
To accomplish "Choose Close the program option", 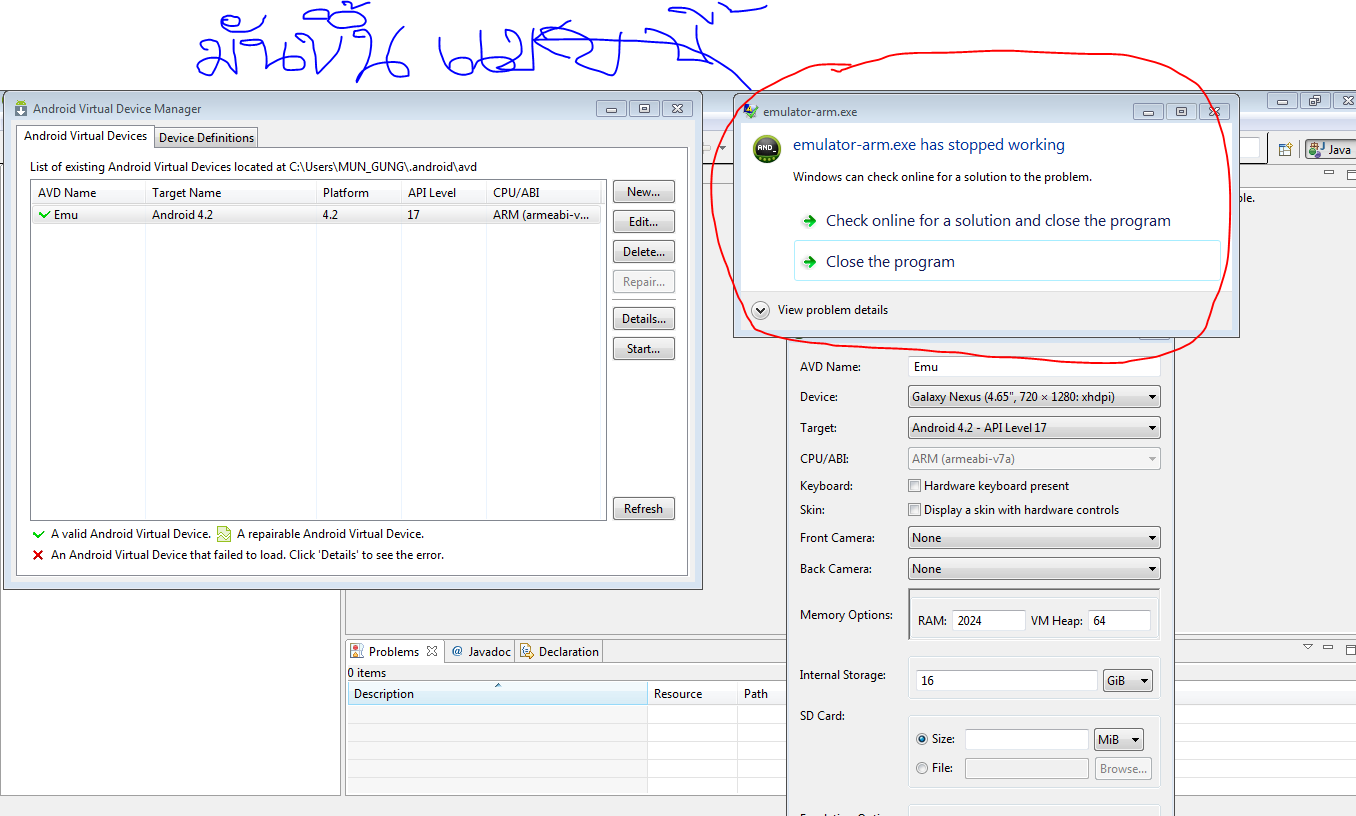I will (x=1007, y=261).
